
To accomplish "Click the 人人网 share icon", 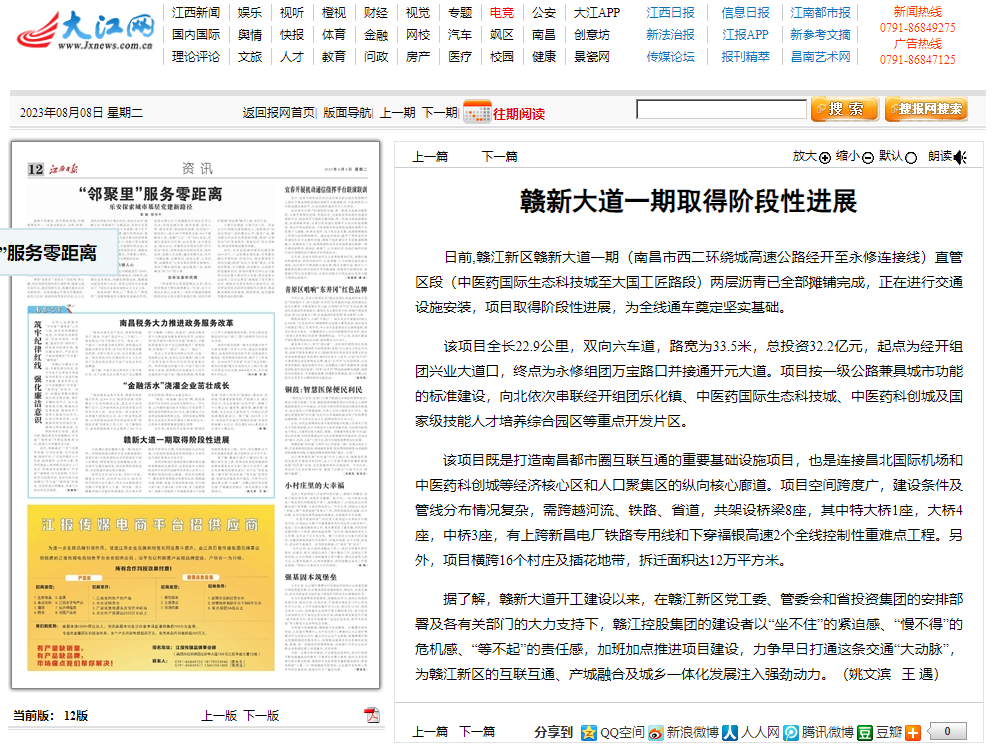I will (730, 732).
